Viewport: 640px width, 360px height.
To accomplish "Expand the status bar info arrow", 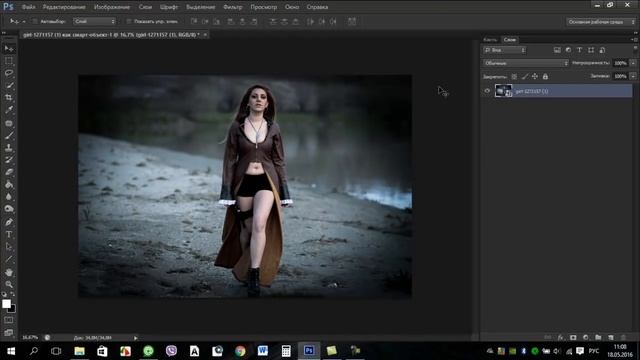I will (136, 338).
